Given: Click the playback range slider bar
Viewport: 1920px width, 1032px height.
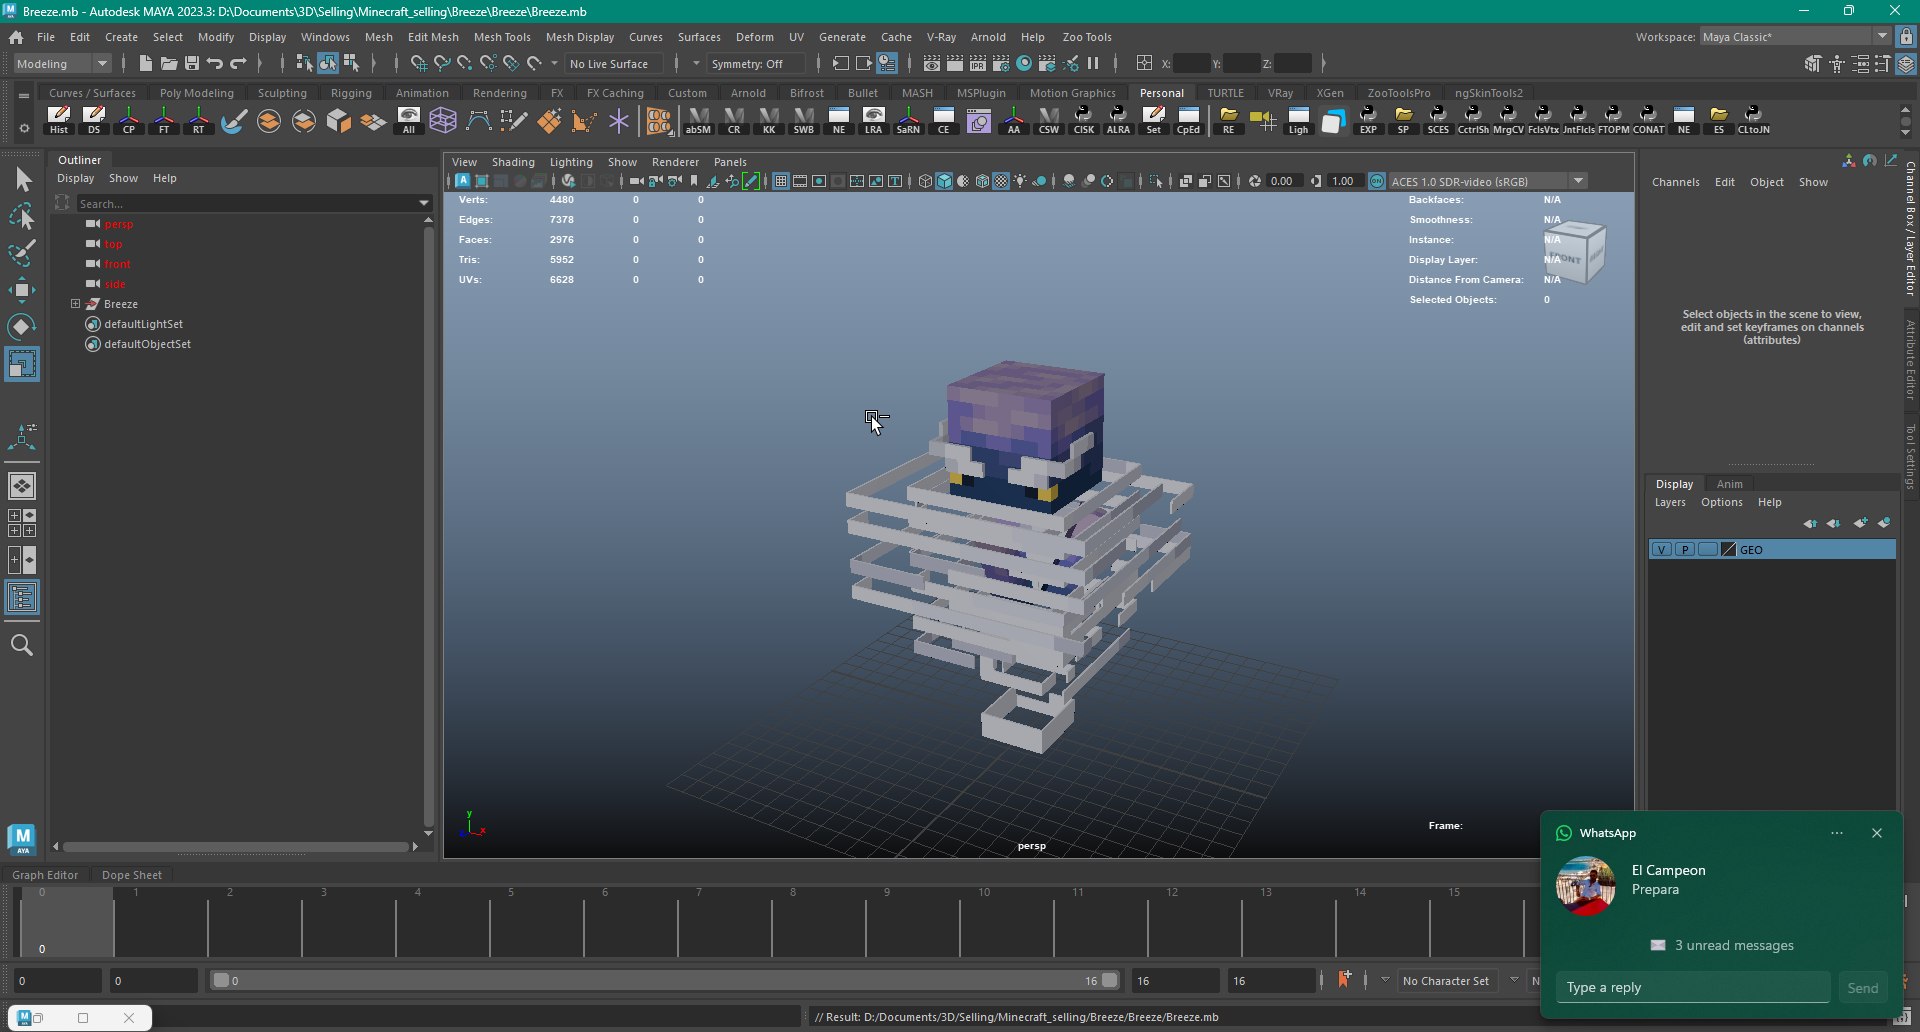Looking at the screenshot, I should click(x=665, y=980).
